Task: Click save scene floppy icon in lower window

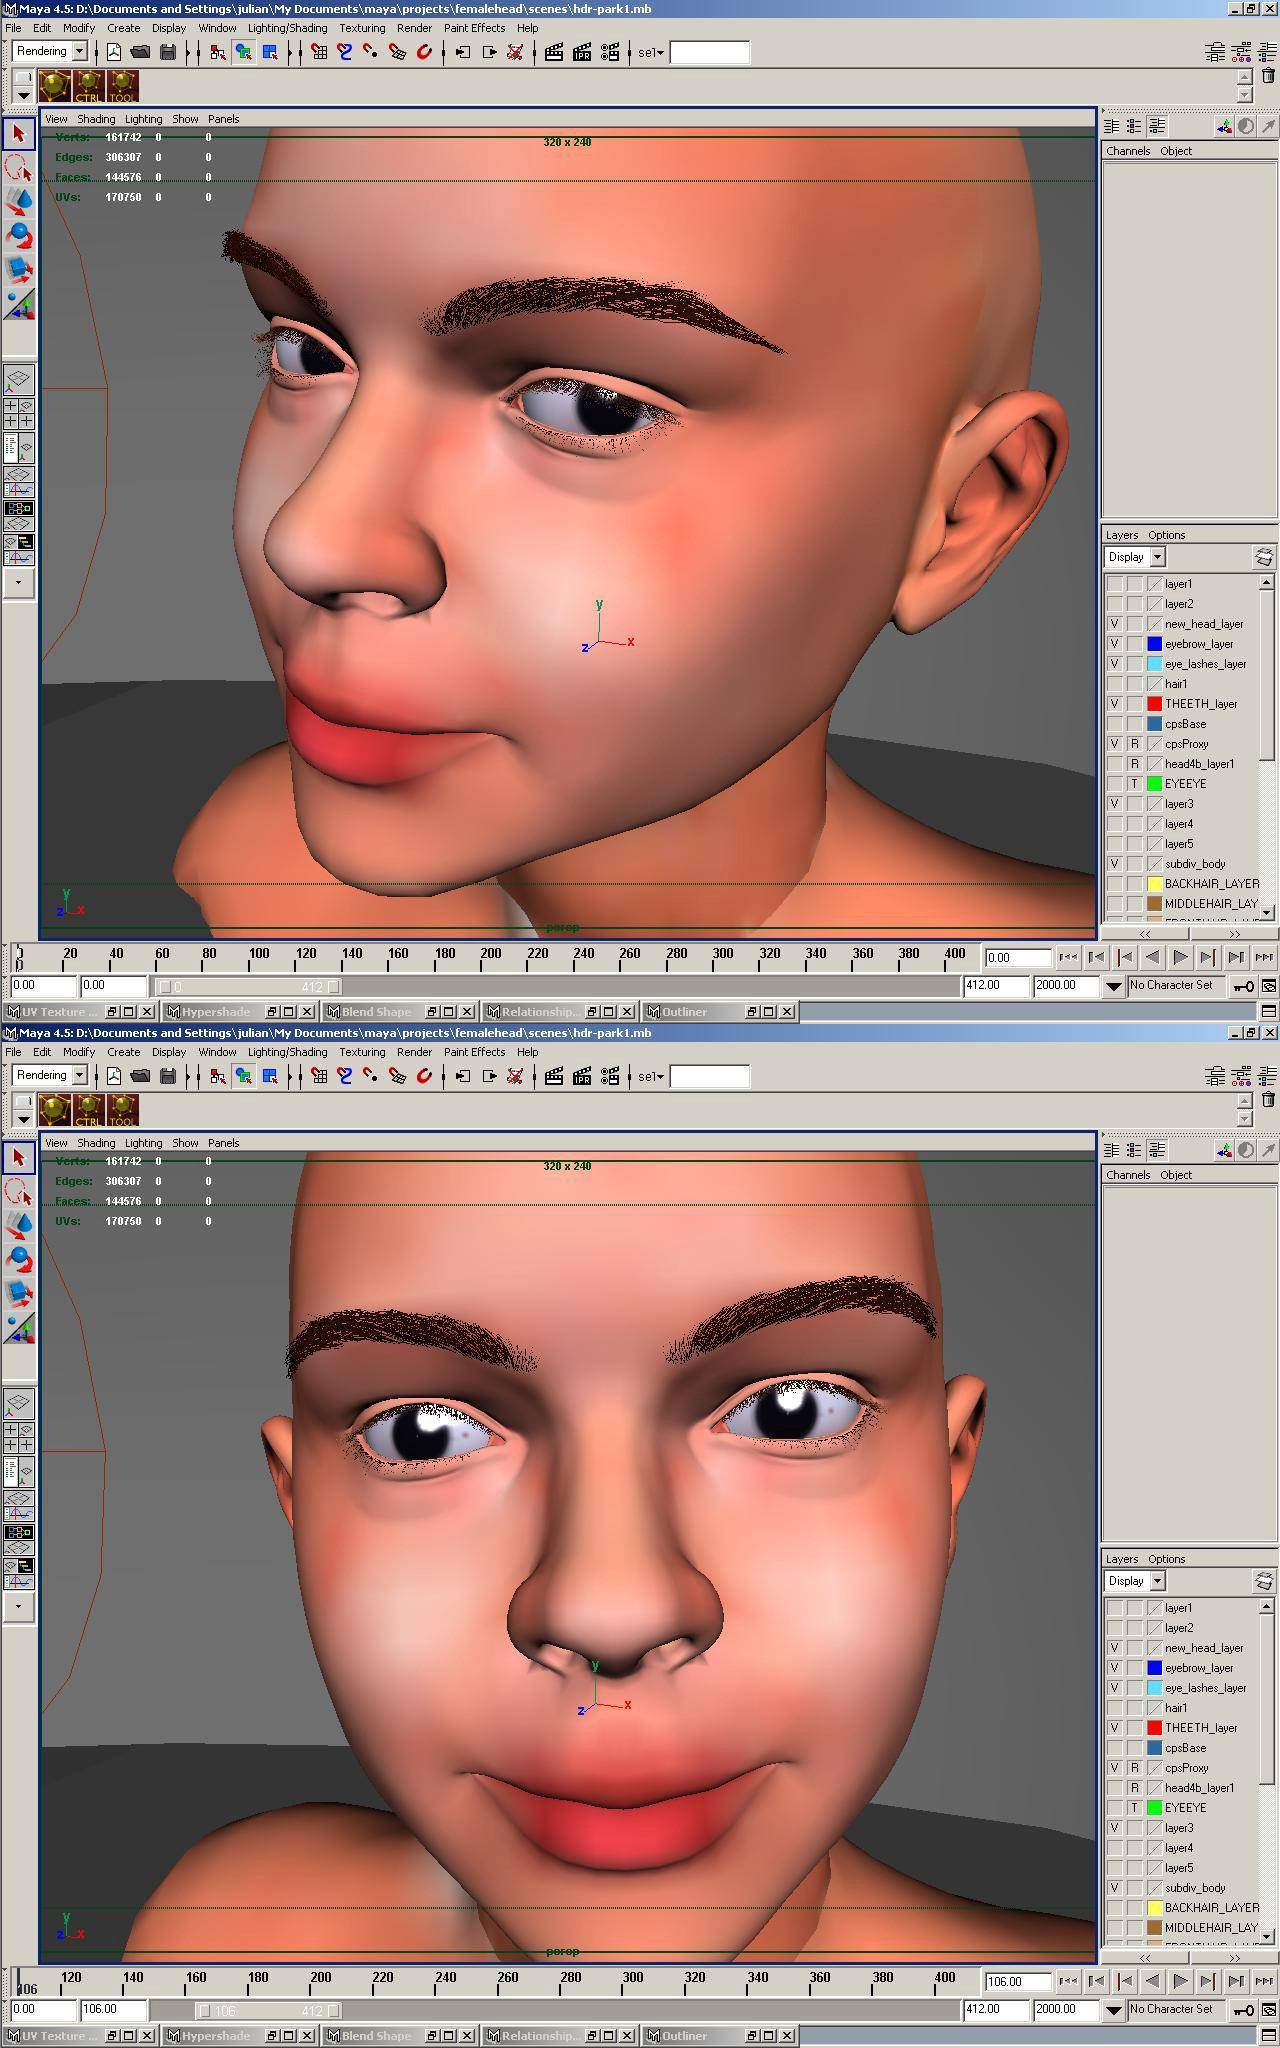Action: (x=168, y=1076)
